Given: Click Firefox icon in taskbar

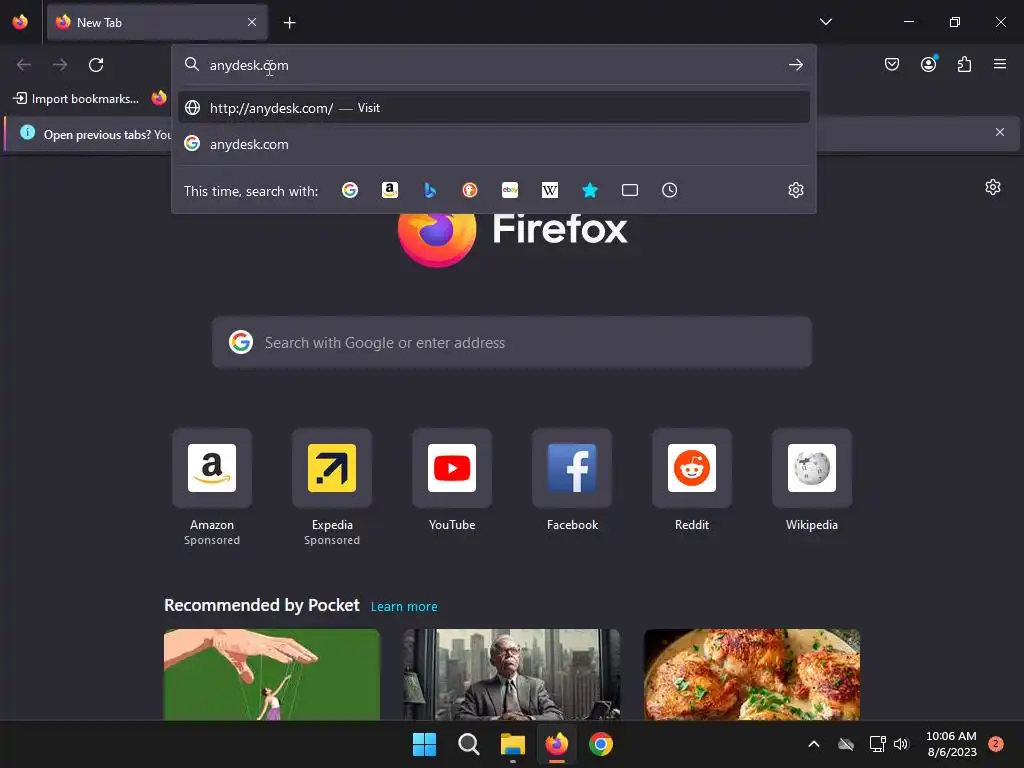Looking at the screenshot, I should click(556, 744).
